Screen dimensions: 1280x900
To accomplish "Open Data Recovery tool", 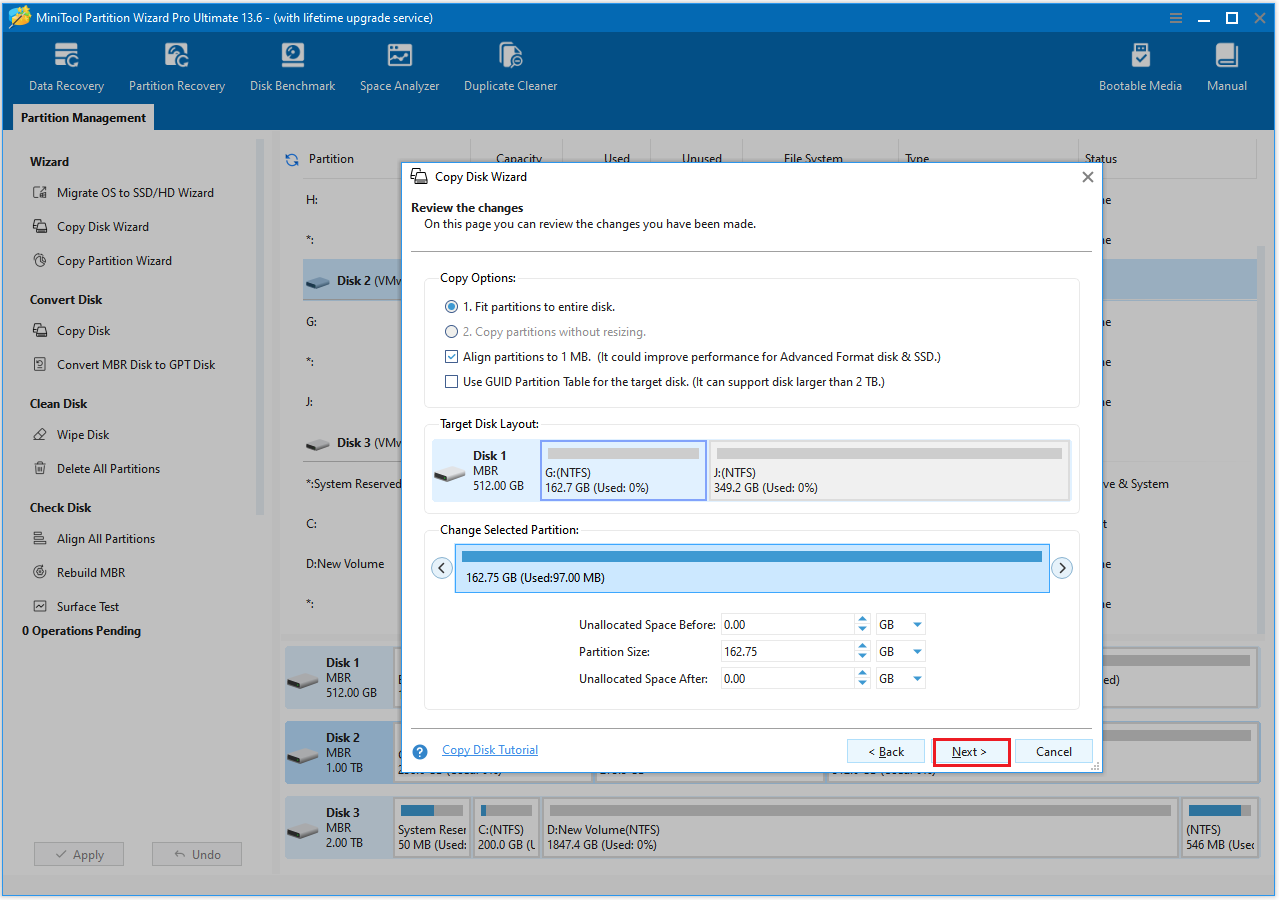I will coord(66,67).
